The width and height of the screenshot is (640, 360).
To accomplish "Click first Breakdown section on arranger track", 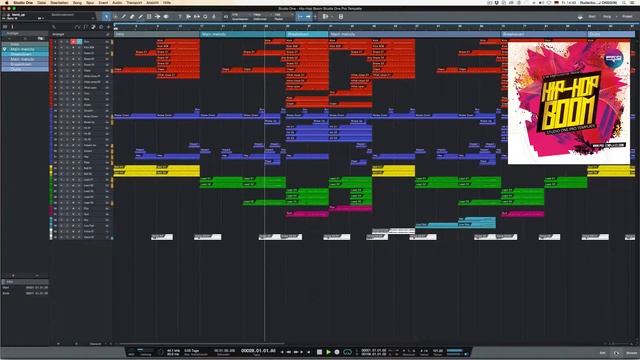I will (307, 34).
